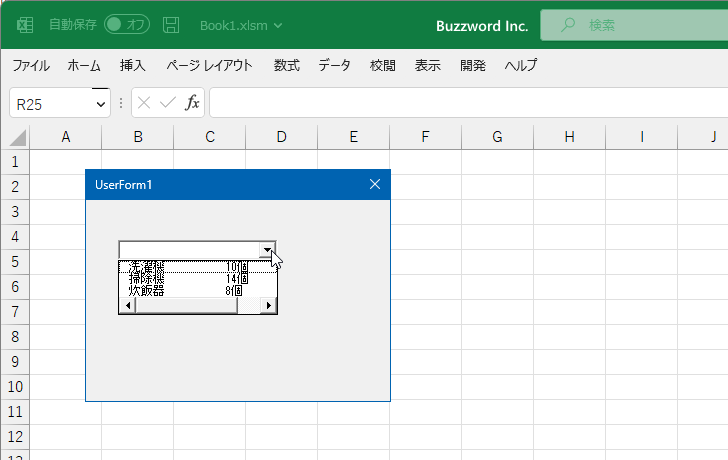The width and height of the screenshot is (728, 460).
Task: Select row 12 header
Action: pyautogui.click(x=15, y=437)
